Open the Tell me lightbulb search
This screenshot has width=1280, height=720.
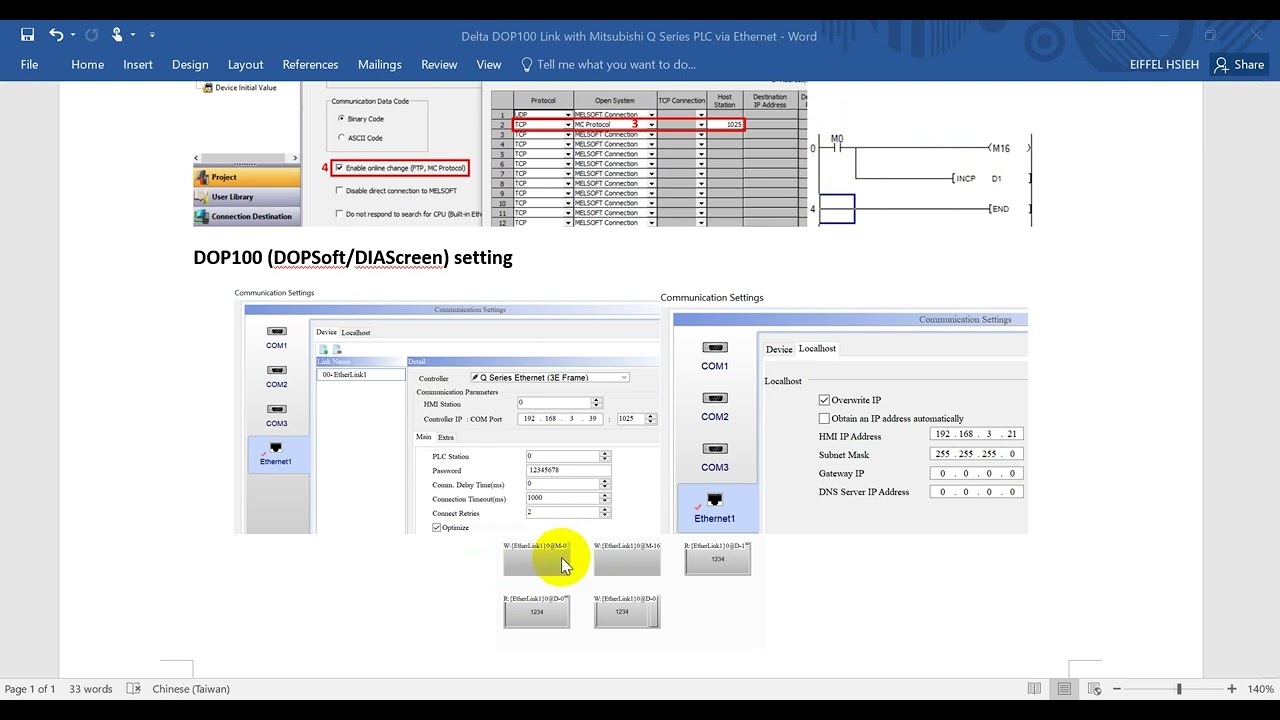point(527,64)
